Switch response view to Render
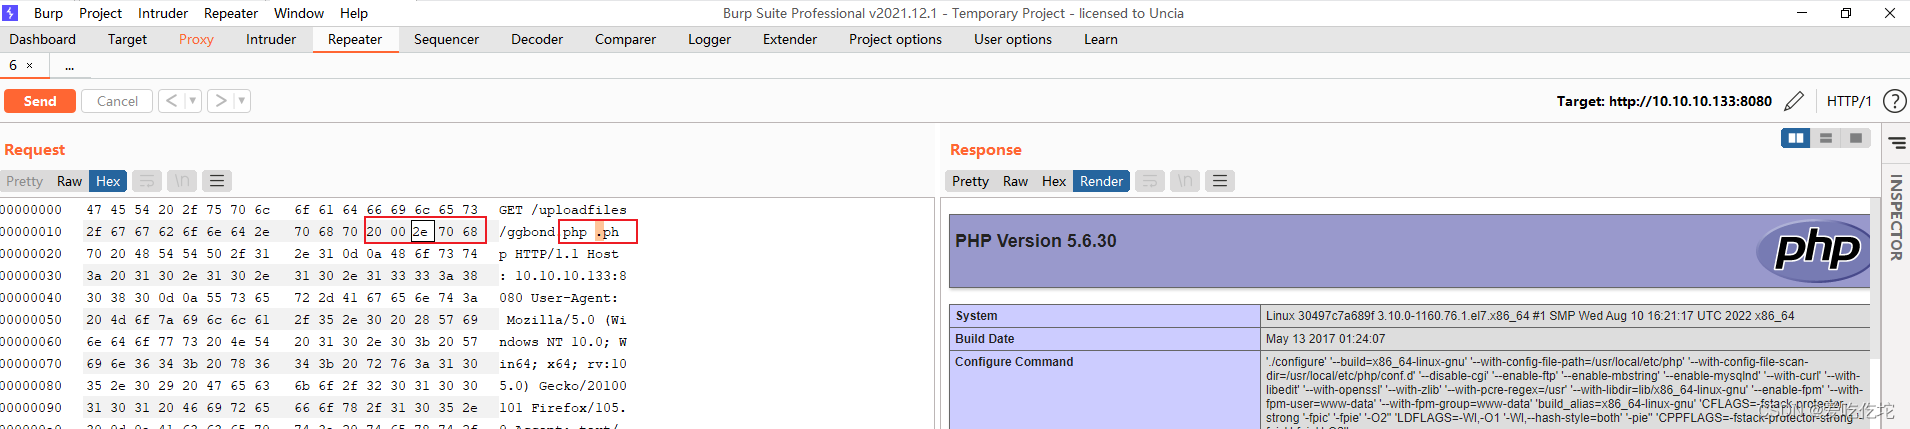 [1101, 181]
